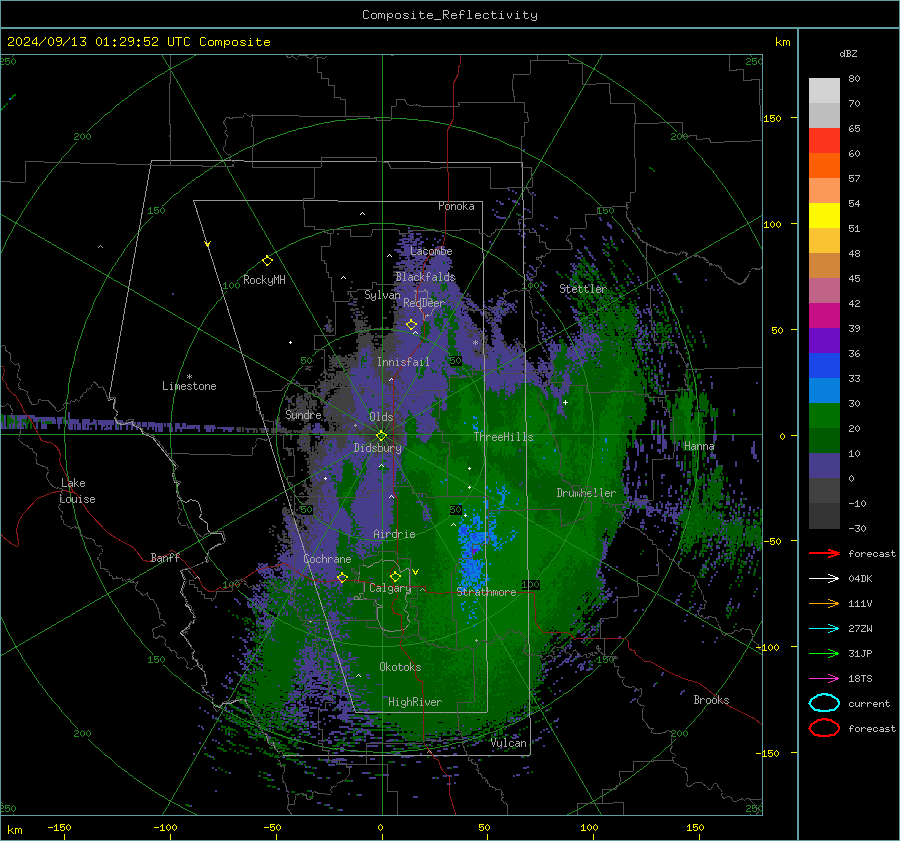The height and width of the screenshot is (841, 900).
Task: Choose the slate blue 10 dBZ swatch
Action: [x=824, y=465]
